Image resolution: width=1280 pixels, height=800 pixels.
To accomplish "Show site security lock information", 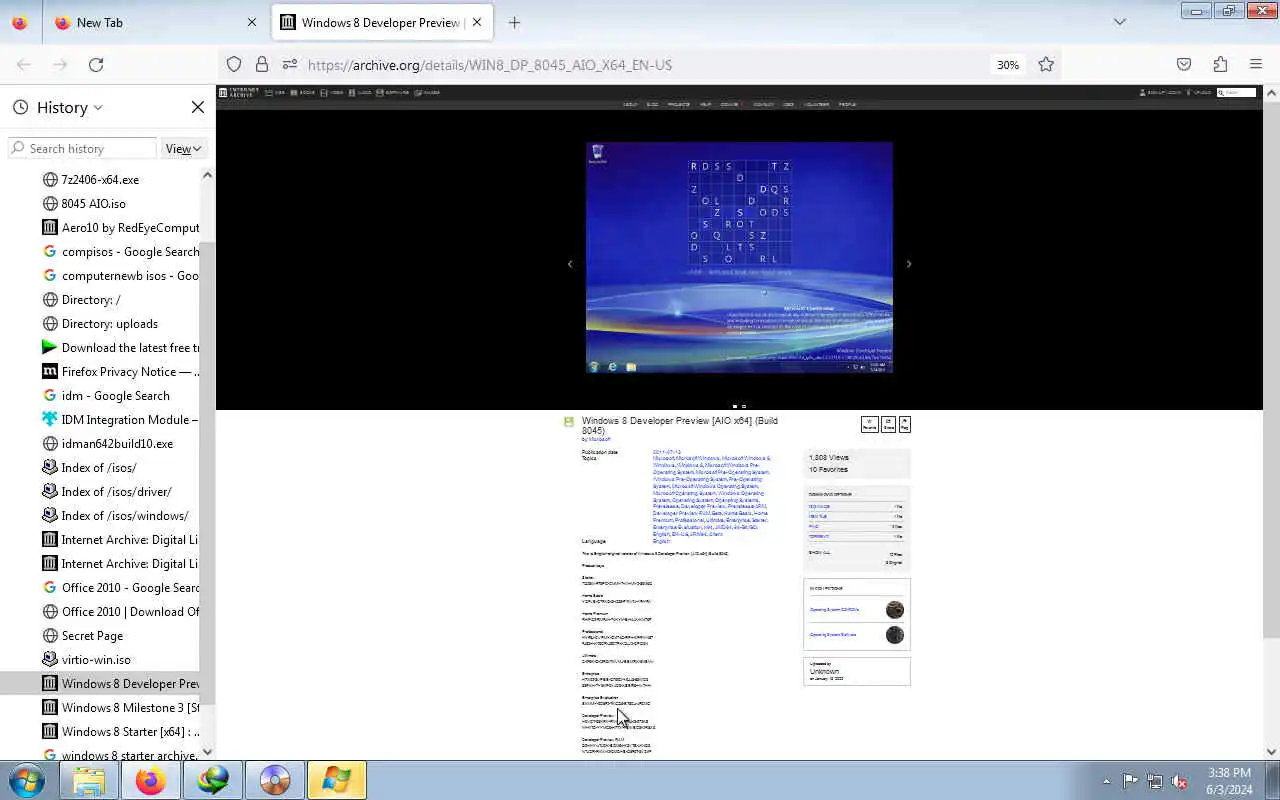I will pyautogui.click(x=262, y=64).
